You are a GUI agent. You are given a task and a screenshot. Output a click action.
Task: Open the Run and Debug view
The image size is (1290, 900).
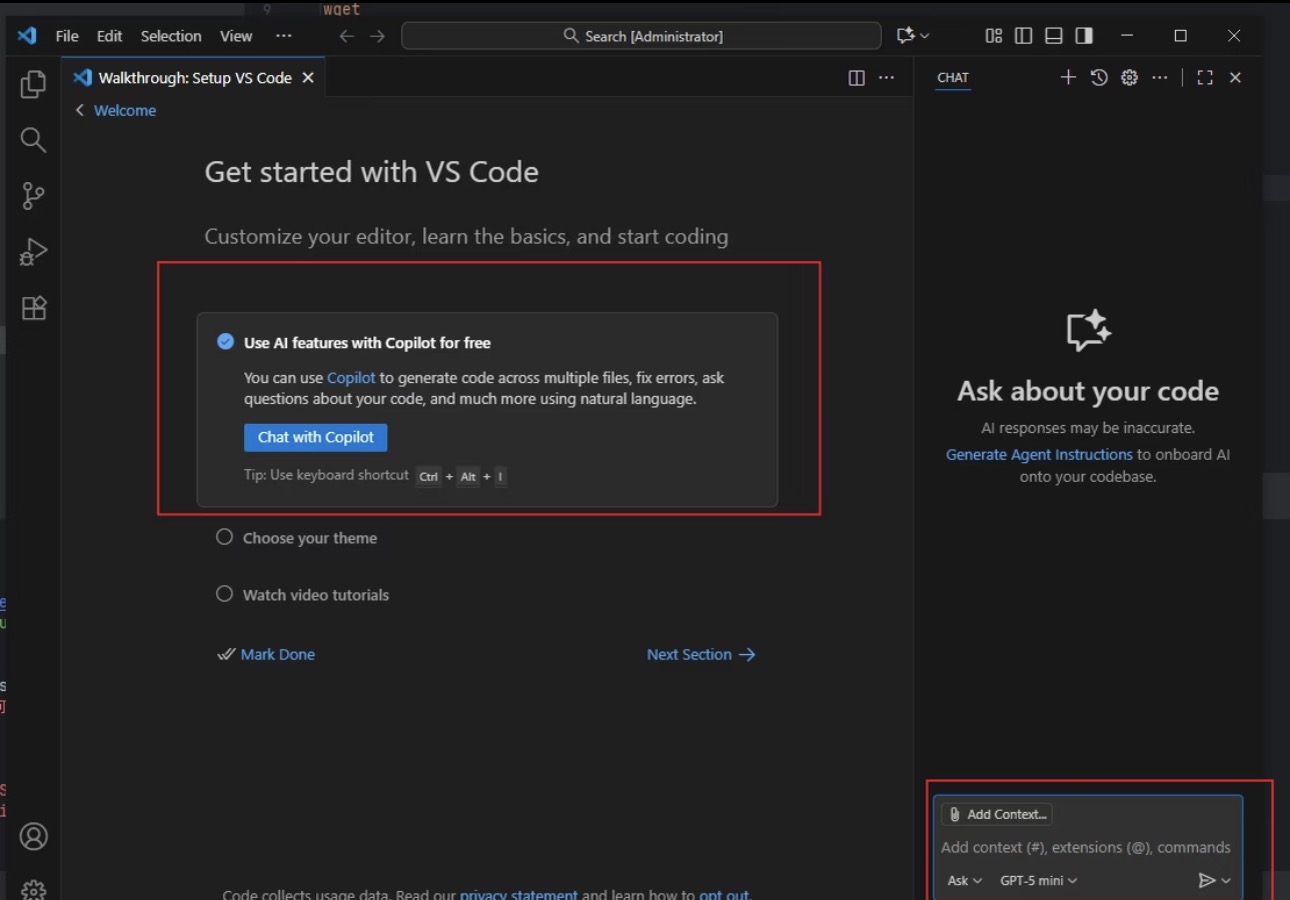pyautogui.click(x=33, y=252)
